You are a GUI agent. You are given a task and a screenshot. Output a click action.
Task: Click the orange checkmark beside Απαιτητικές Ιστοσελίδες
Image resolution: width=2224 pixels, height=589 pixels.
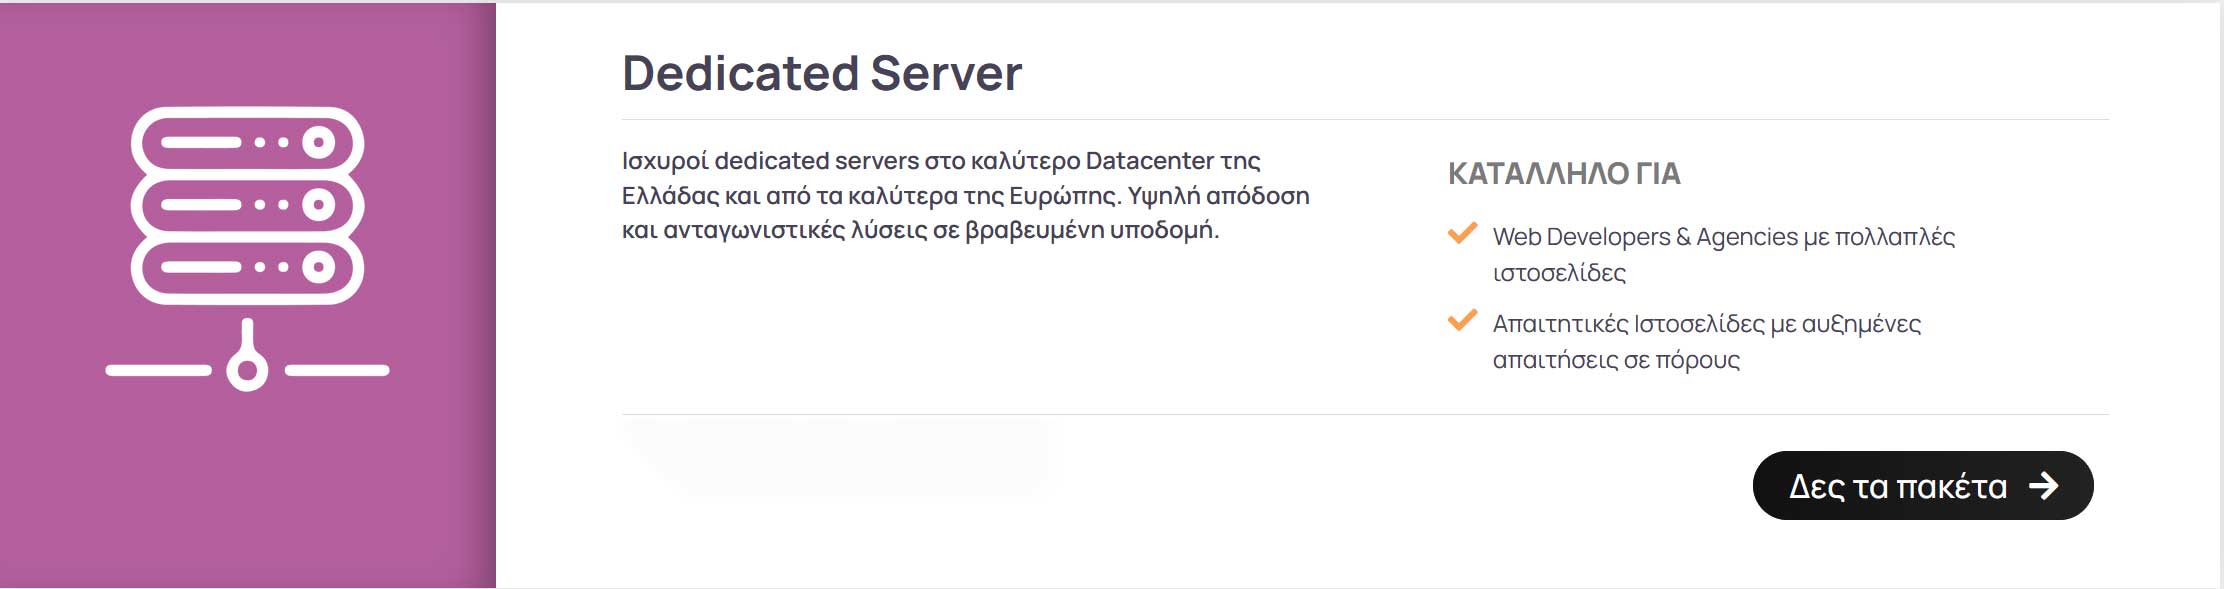tap(1462, 321)
